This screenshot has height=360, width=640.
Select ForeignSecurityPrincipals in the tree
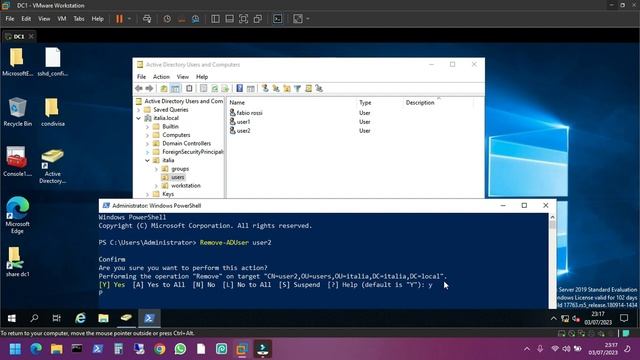[x=193, y=152]
